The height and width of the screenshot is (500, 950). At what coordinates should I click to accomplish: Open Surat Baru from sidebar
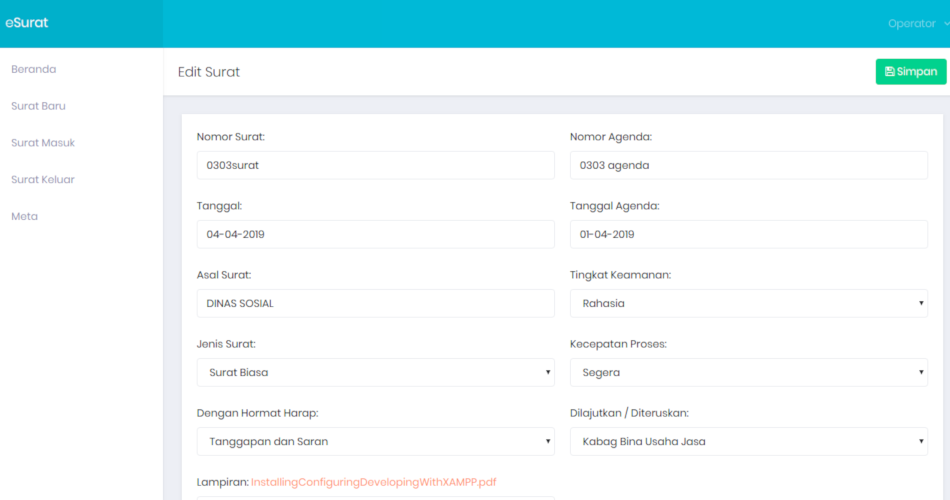(x=38, y=106)
